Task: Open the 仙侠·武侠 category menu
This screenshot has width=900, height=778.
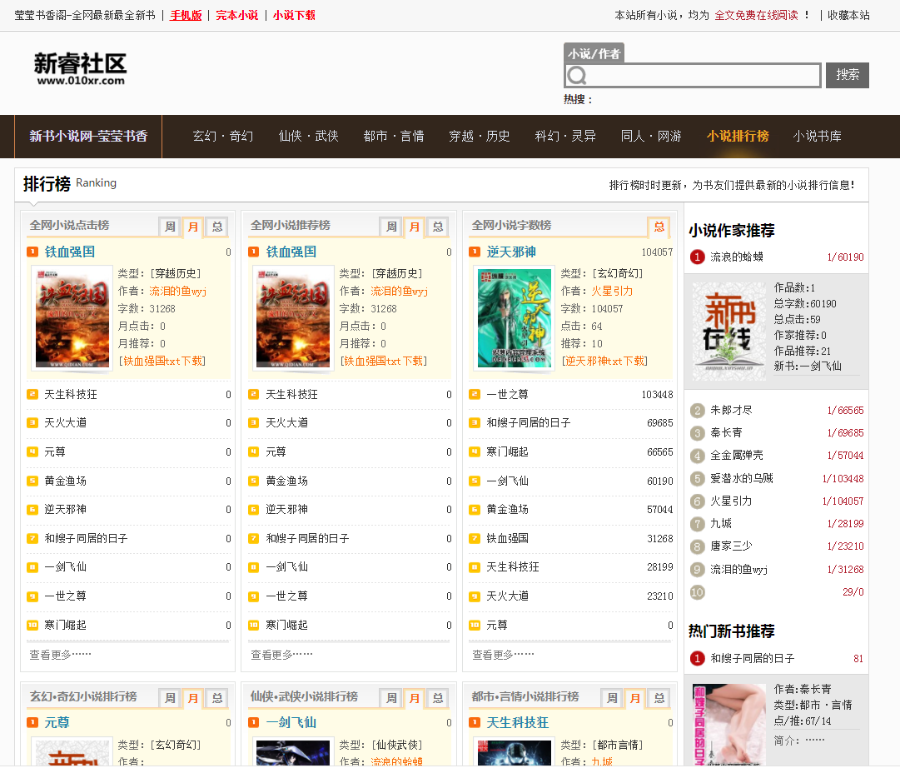Action: click(x=308, y=136)
